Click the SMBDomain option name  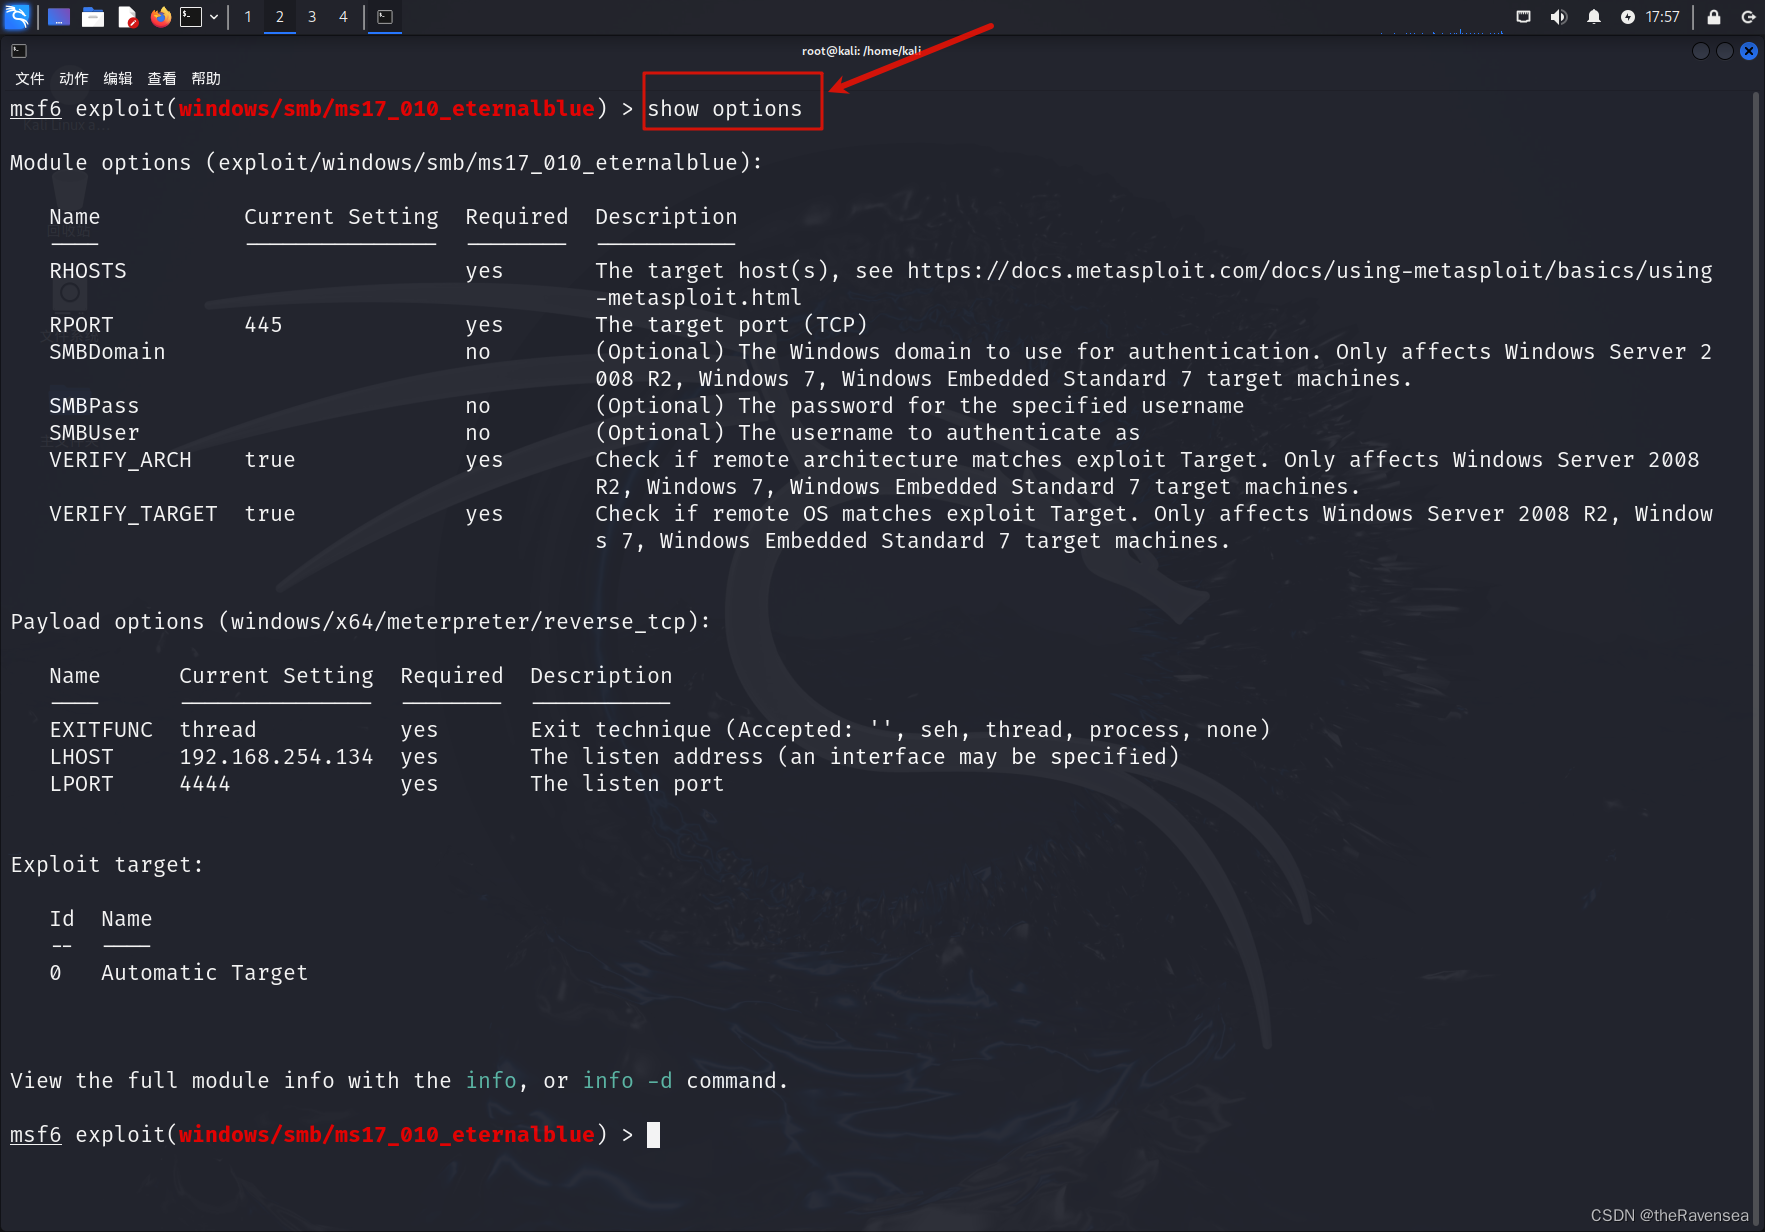[x=107, y=352]
